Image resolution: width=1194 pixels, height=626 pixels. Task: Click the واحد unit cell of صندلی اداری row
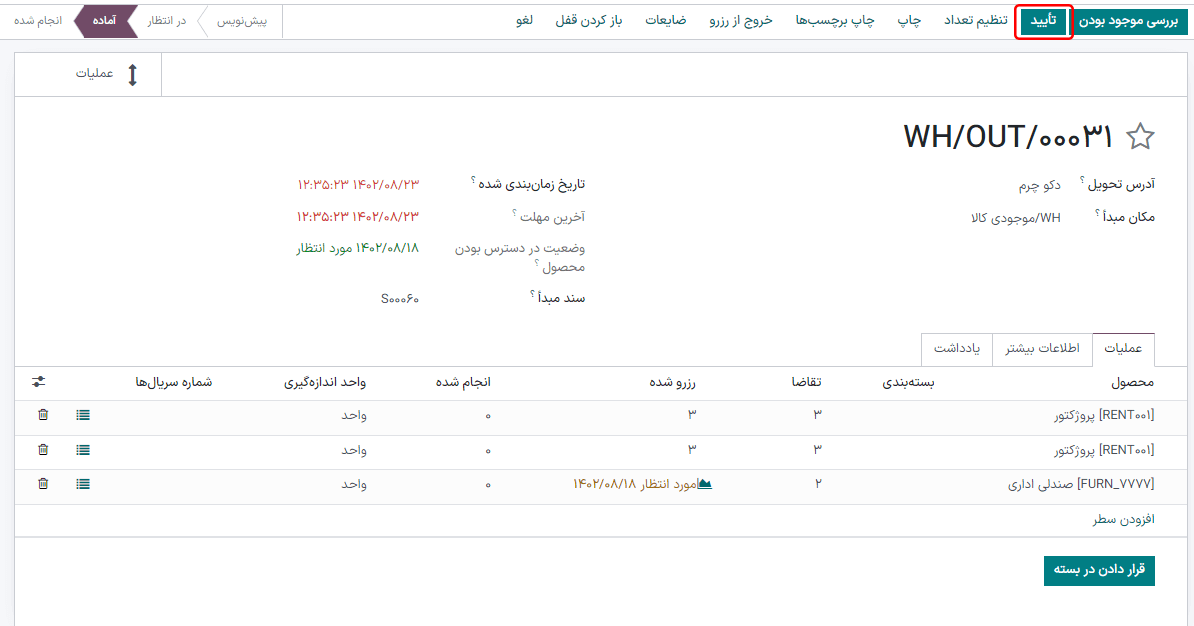[x=354, y=484]
